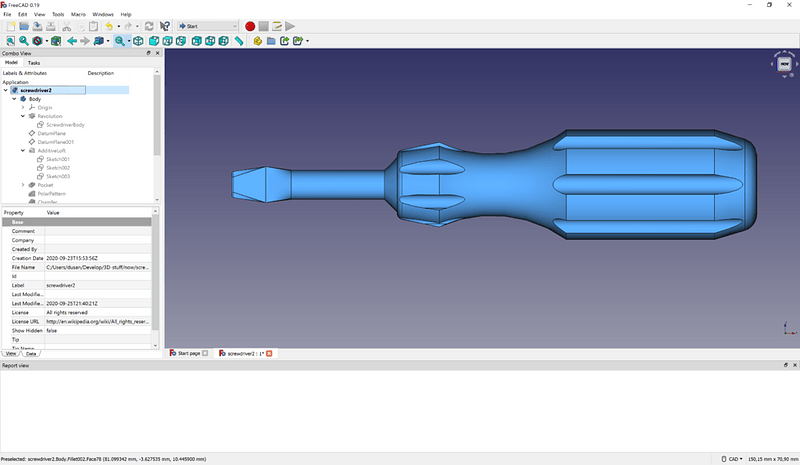Open the Tools menu
This screenshot has height=465, width=800.
pos(58,14)
